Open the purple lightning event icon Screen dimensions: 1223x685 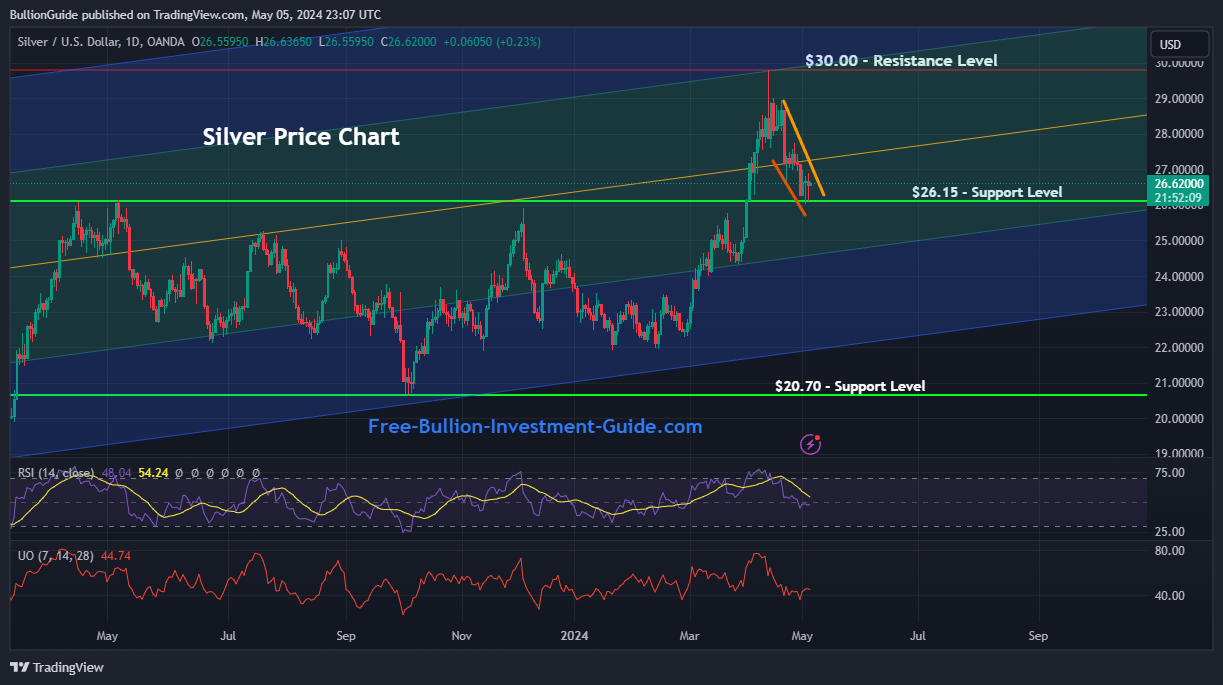[812, 444]
